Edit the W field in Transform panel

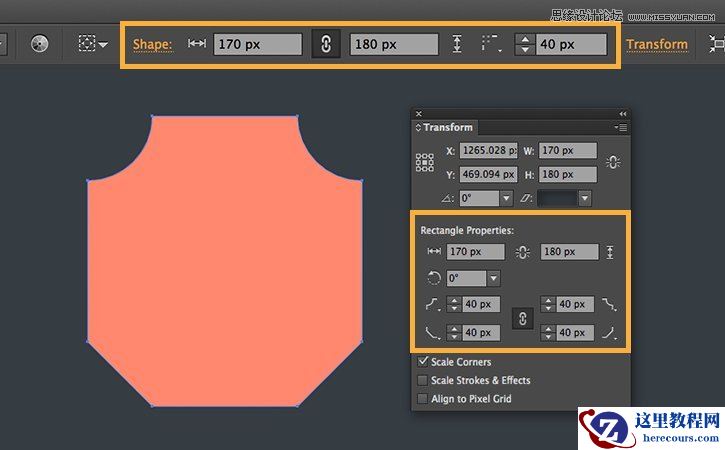pyautogui.click(x=568, y=150)
